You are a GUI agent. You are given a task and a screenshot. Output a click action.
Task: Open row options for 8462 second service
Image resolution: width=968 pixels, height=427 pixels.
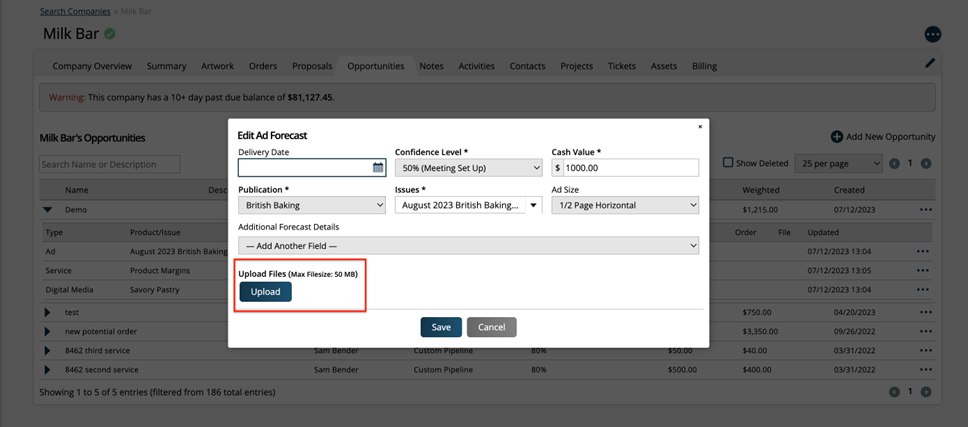click(x=925, y=370)
